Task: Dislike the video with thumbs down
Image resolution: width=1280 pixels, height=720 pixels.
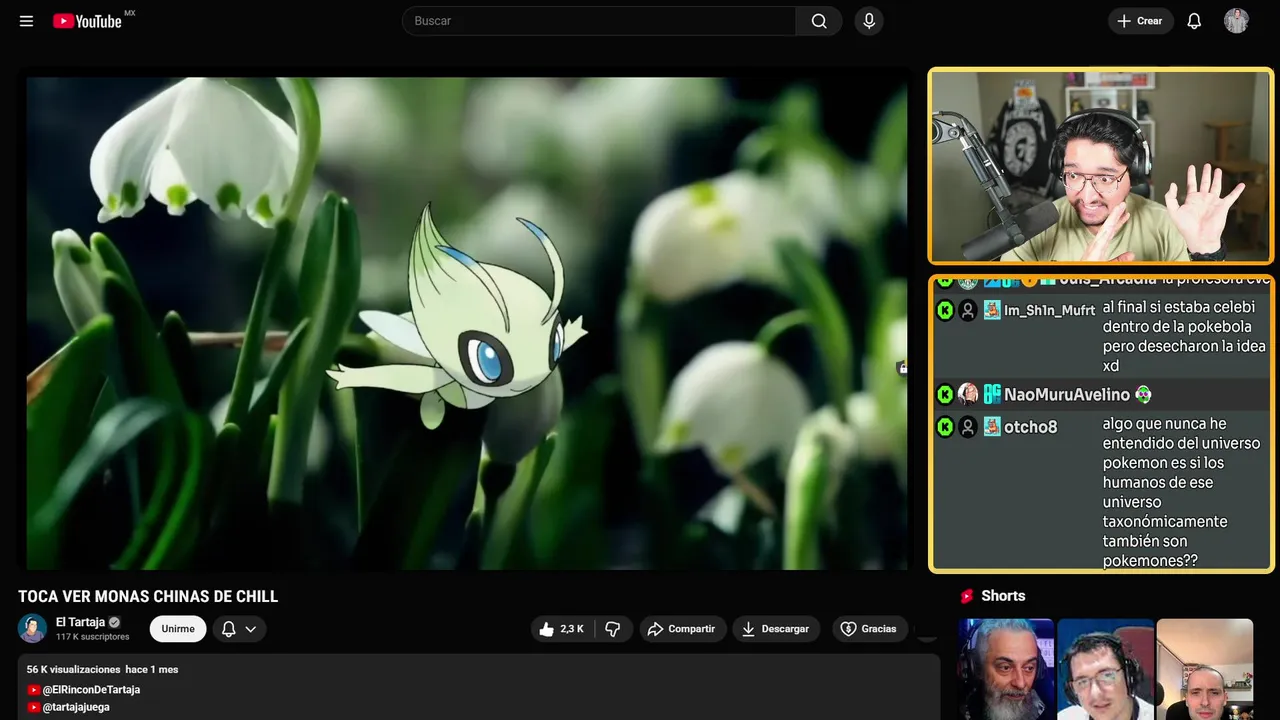Action: pyautogui.click(x=613, y=629)
